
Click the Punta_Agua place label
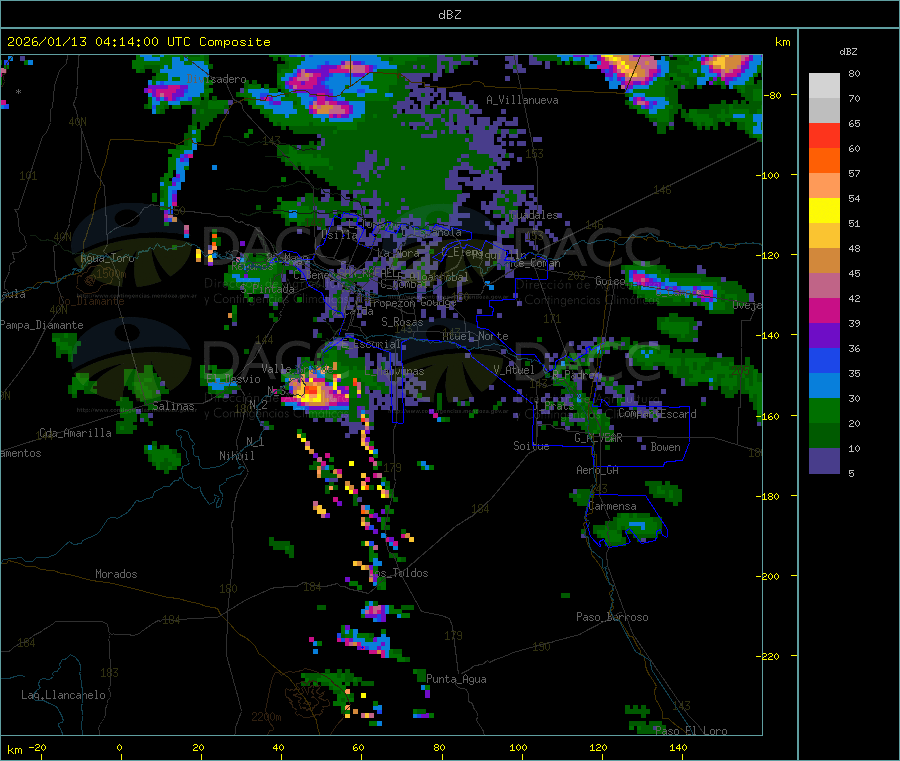click(456, 679)
